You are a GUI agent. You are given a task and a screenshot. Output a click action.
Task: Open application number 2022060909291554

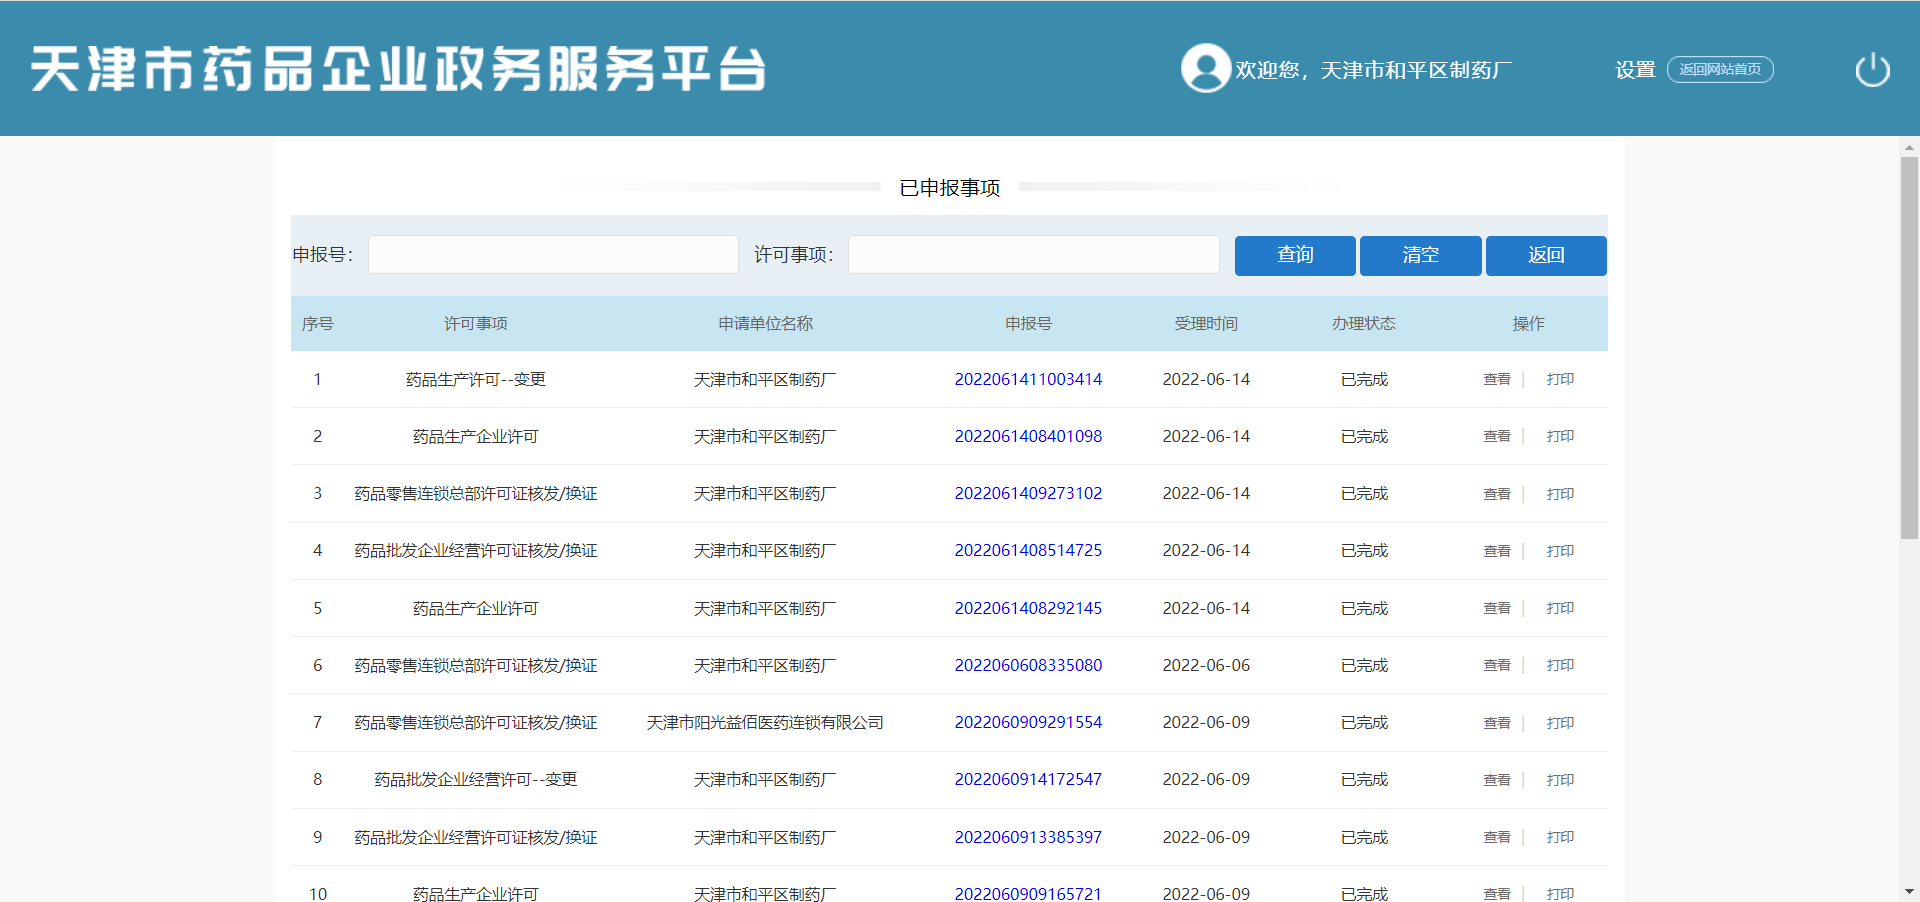pyautogui.click(x=1028, y=723)
